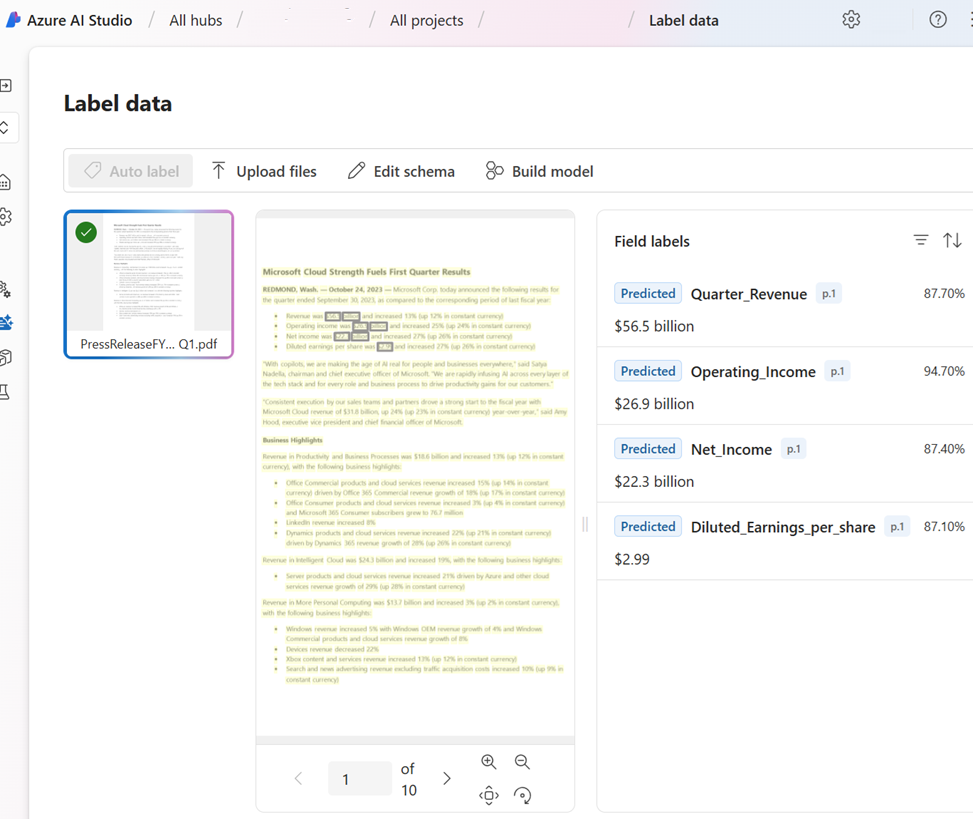Go to the previous document page
Screen dimensions: 973x819
point(298,779)
